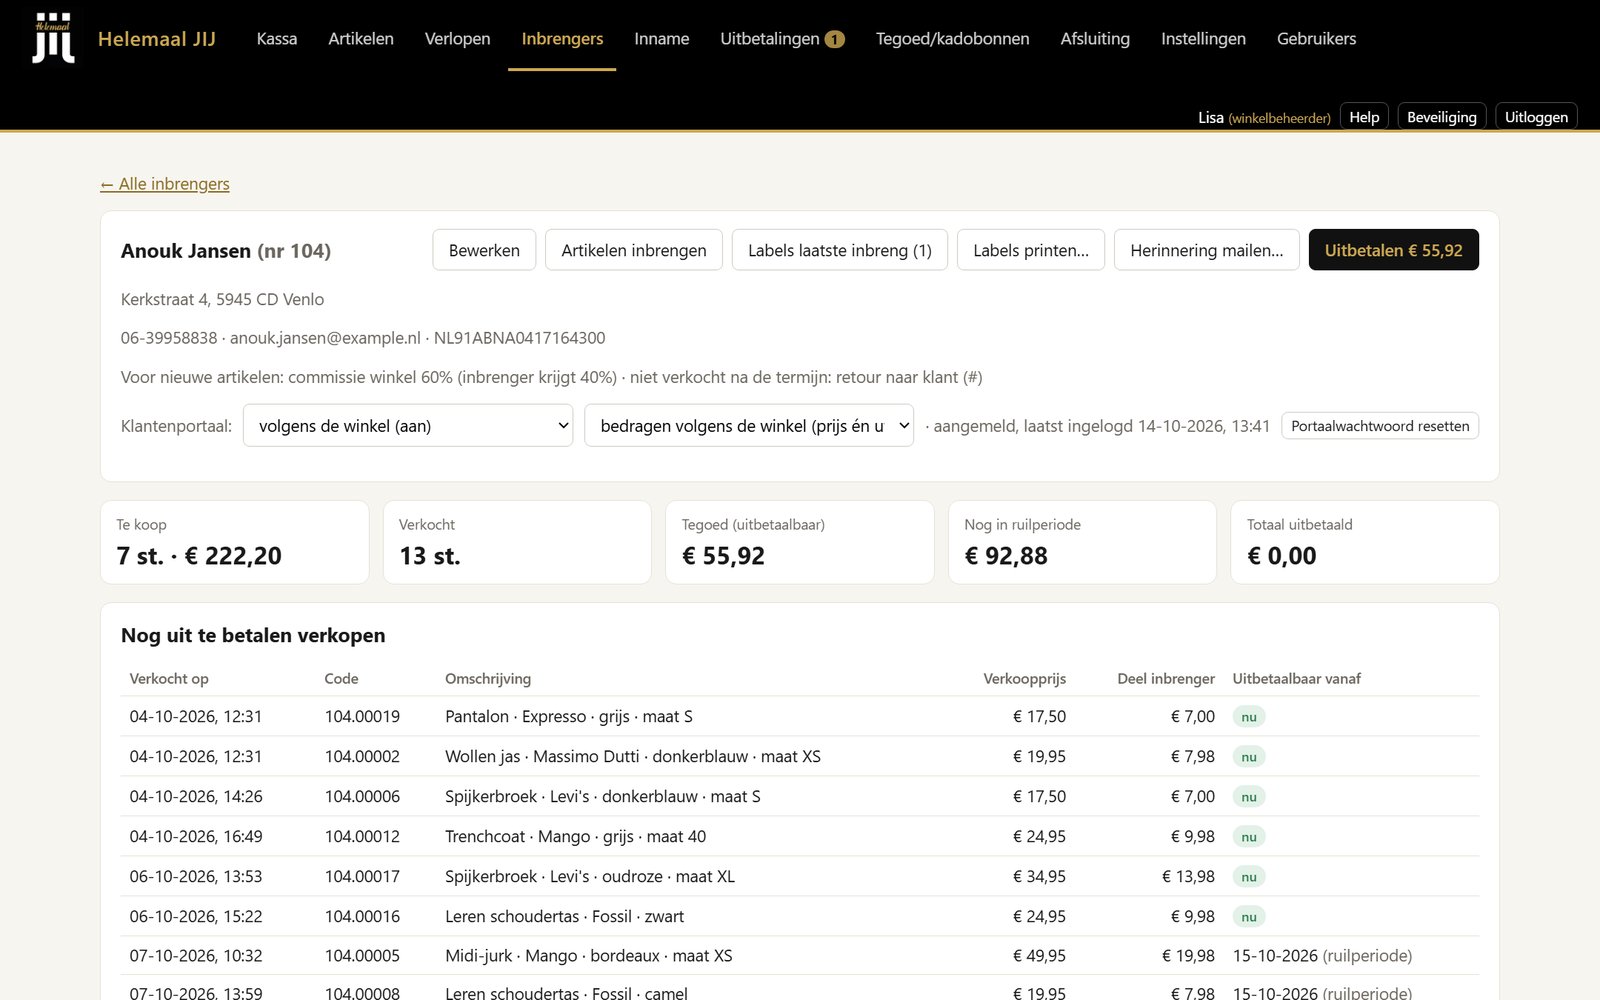This screenshot has width=1600, height=1000.
Task: Click '15-10-2026 (ruilperiode)' on Midi-jurk row
Action: pos(1322,956)
